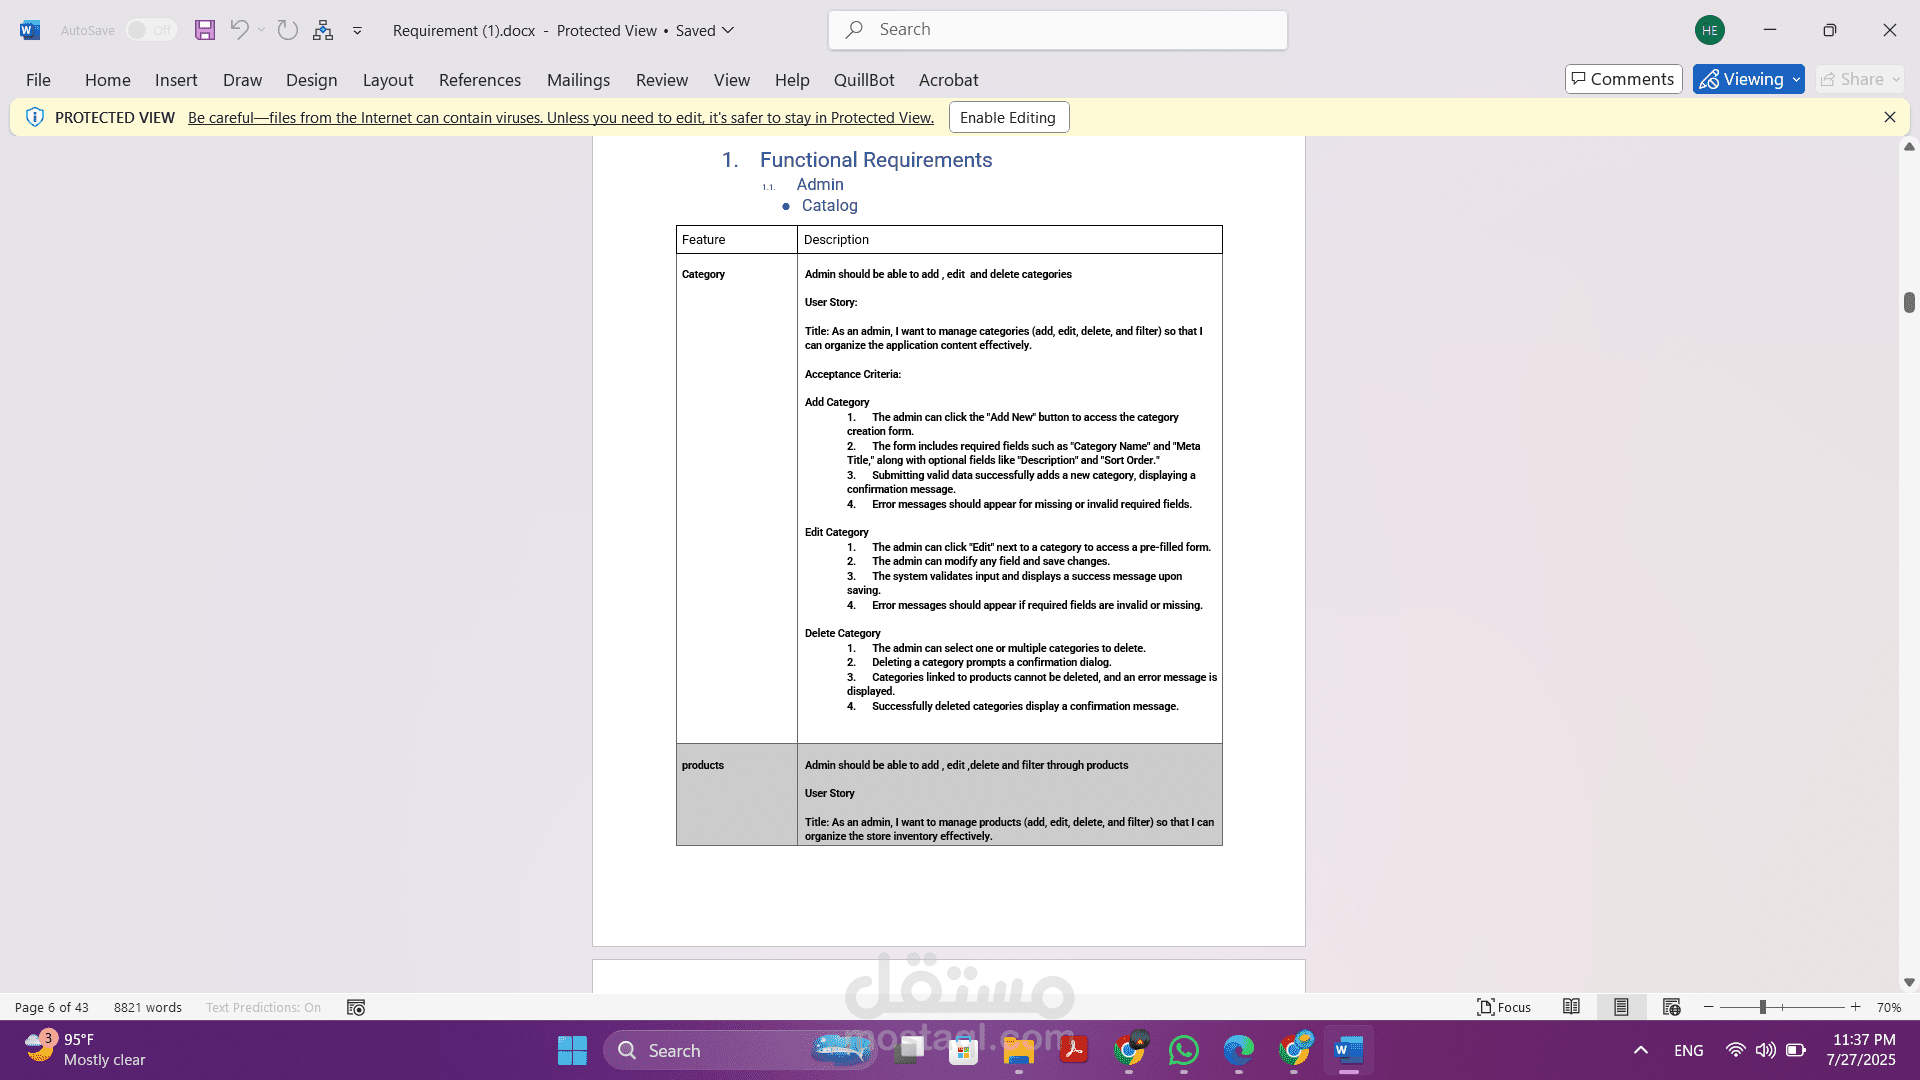1920x1080 pixels.
Task: Click the 8821 words count
Action: click(x=148, y=1007)
